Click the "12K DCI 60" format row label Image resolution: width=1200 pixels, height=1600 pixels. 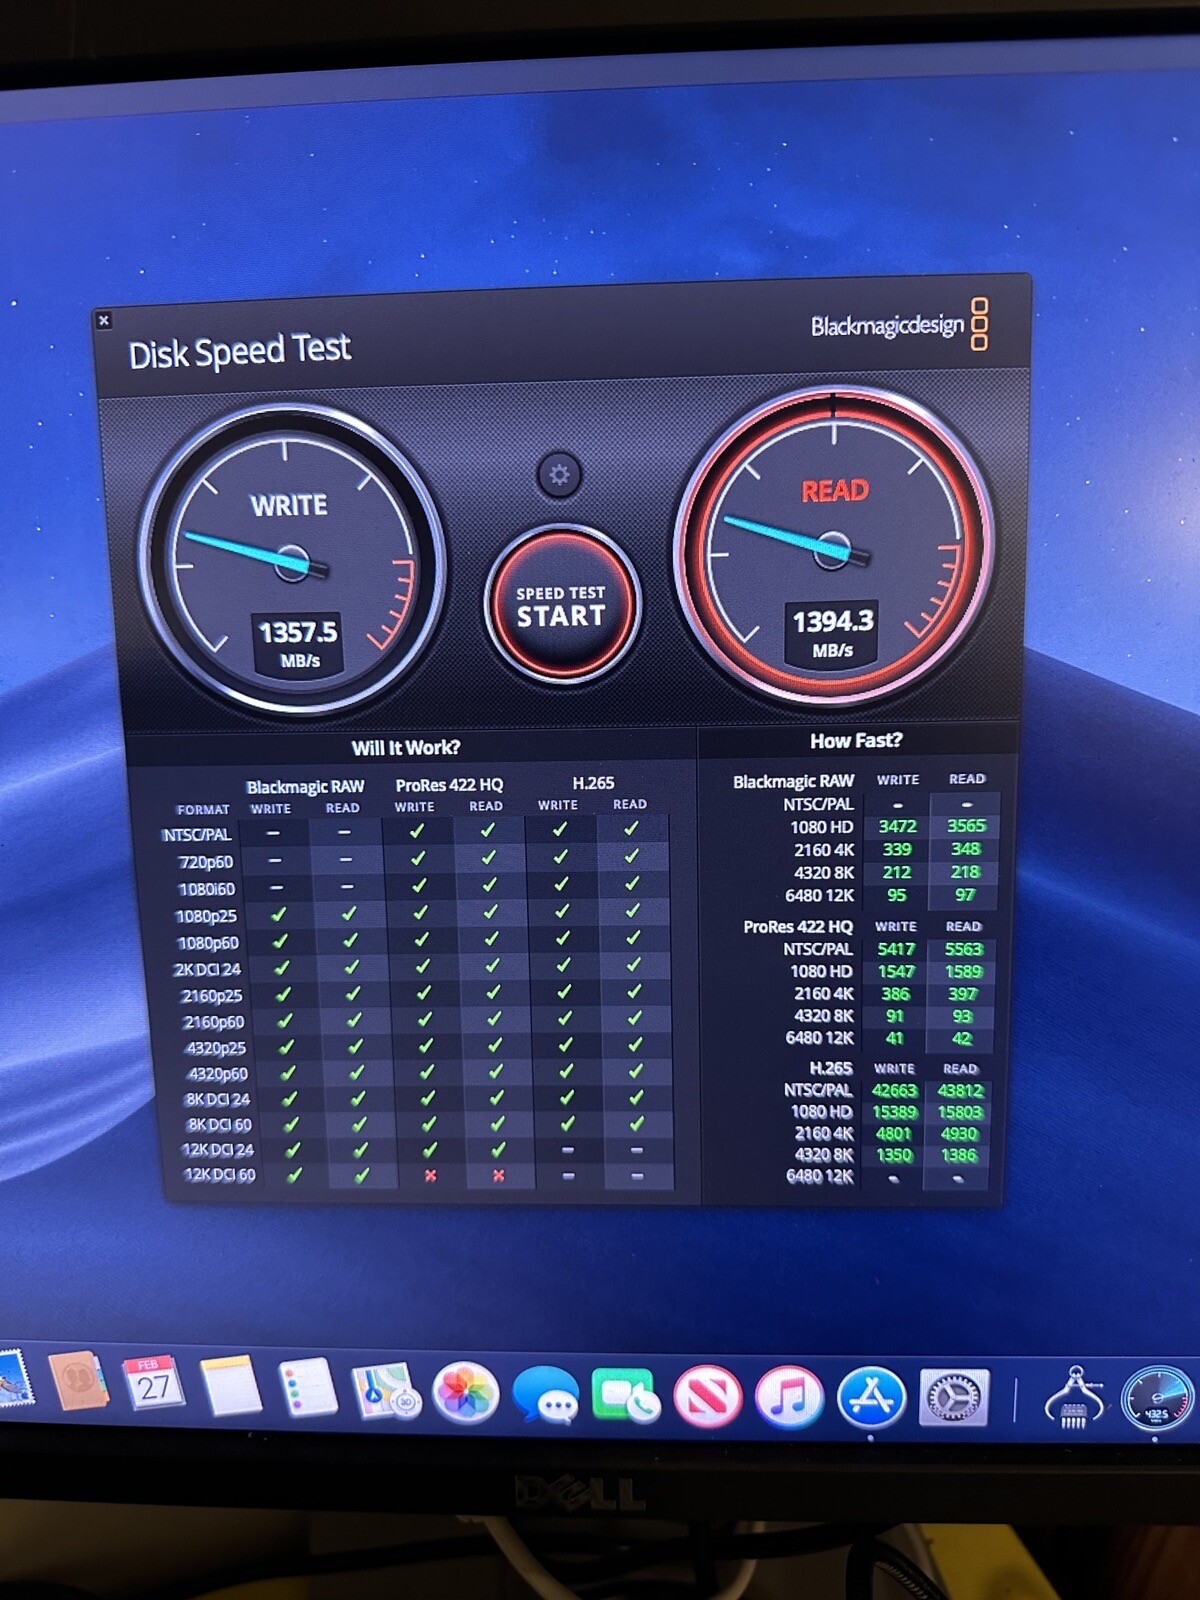(219, 1175)
